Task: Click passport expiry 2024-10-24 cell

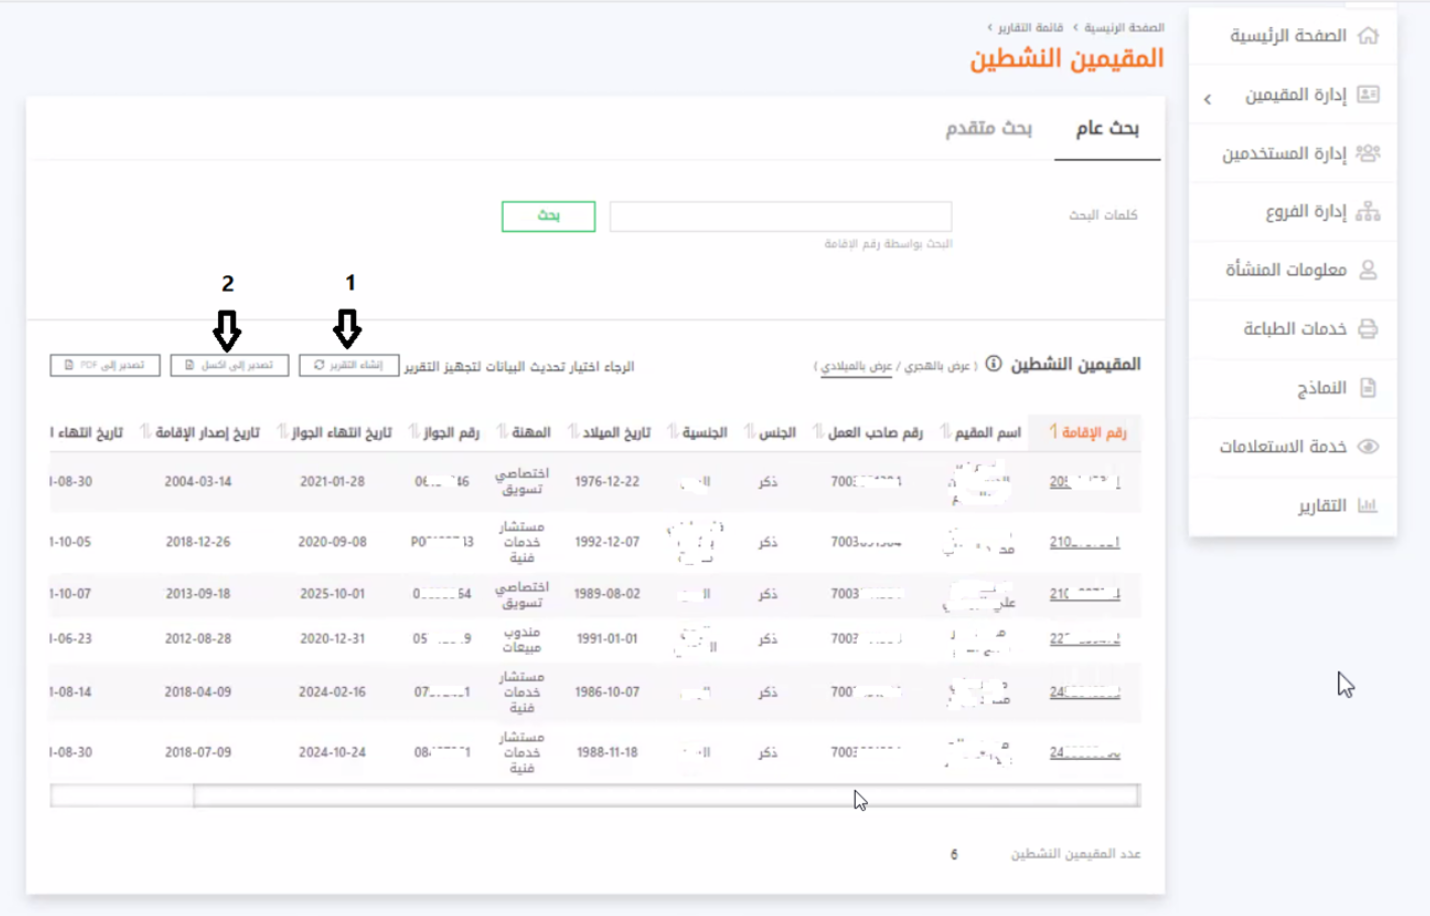Action: [x=332, y=753]
